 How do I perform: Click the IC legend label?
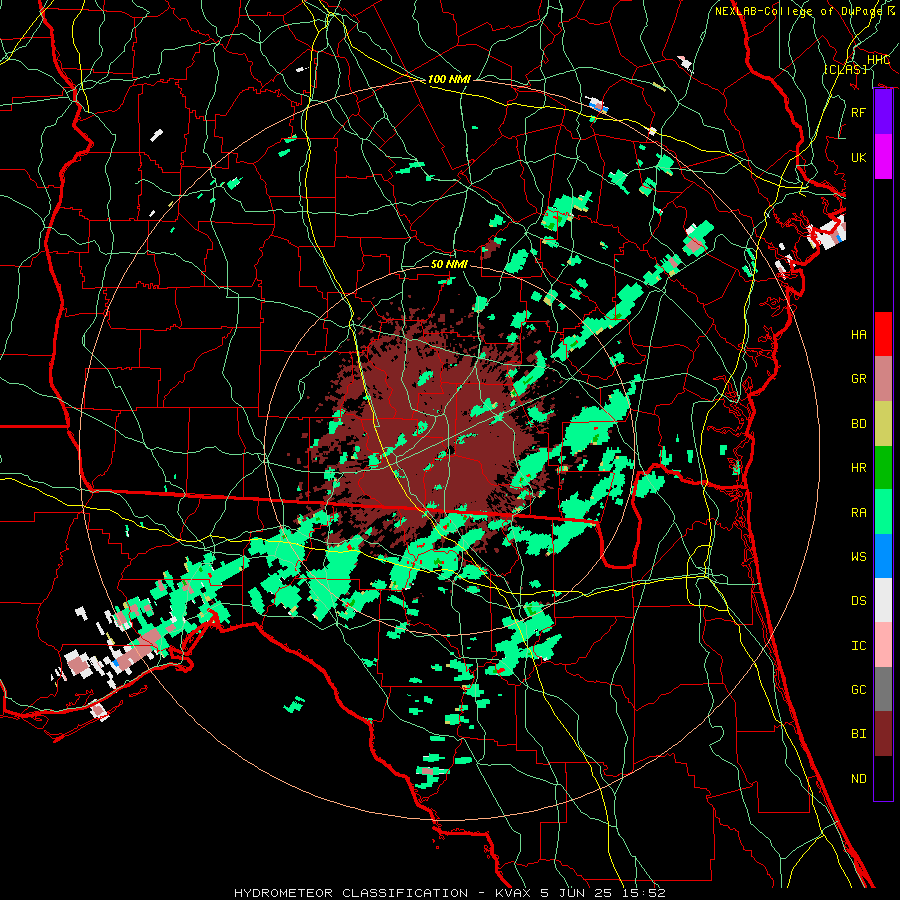click(x=858, y=646)
